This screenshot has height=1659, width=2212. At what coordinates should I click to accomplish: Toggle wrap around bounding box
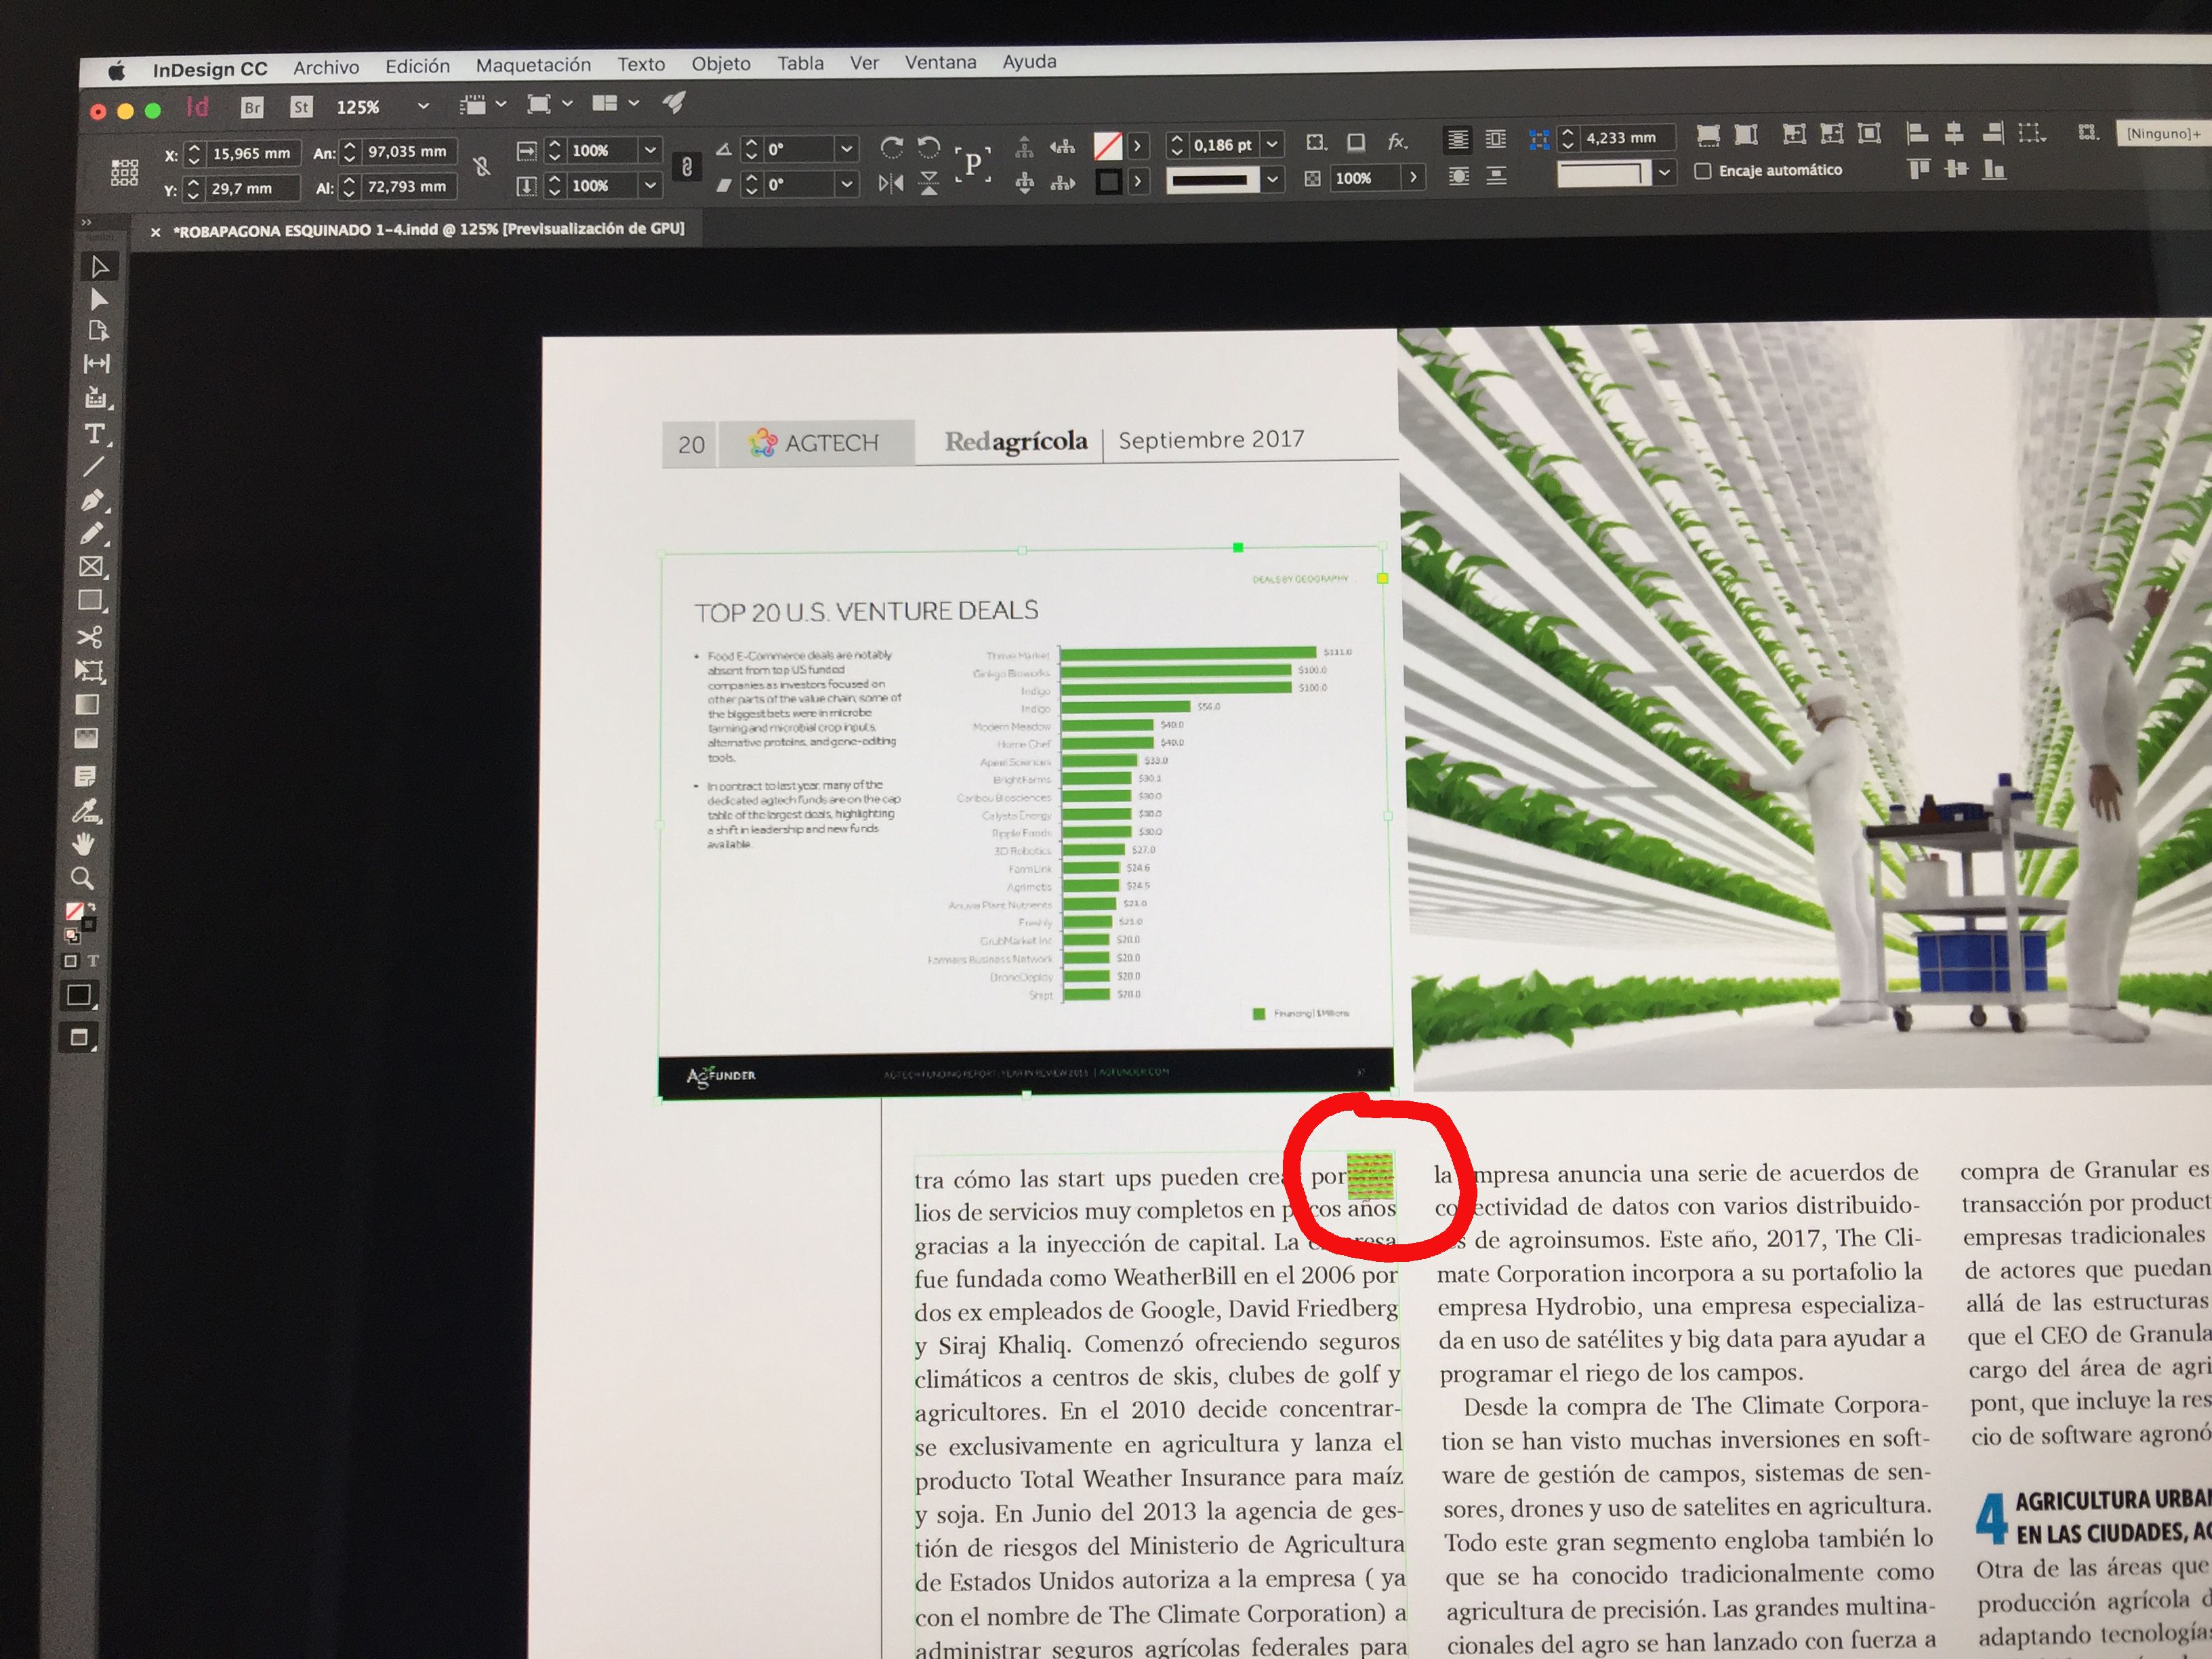[x=1496, y=139]
